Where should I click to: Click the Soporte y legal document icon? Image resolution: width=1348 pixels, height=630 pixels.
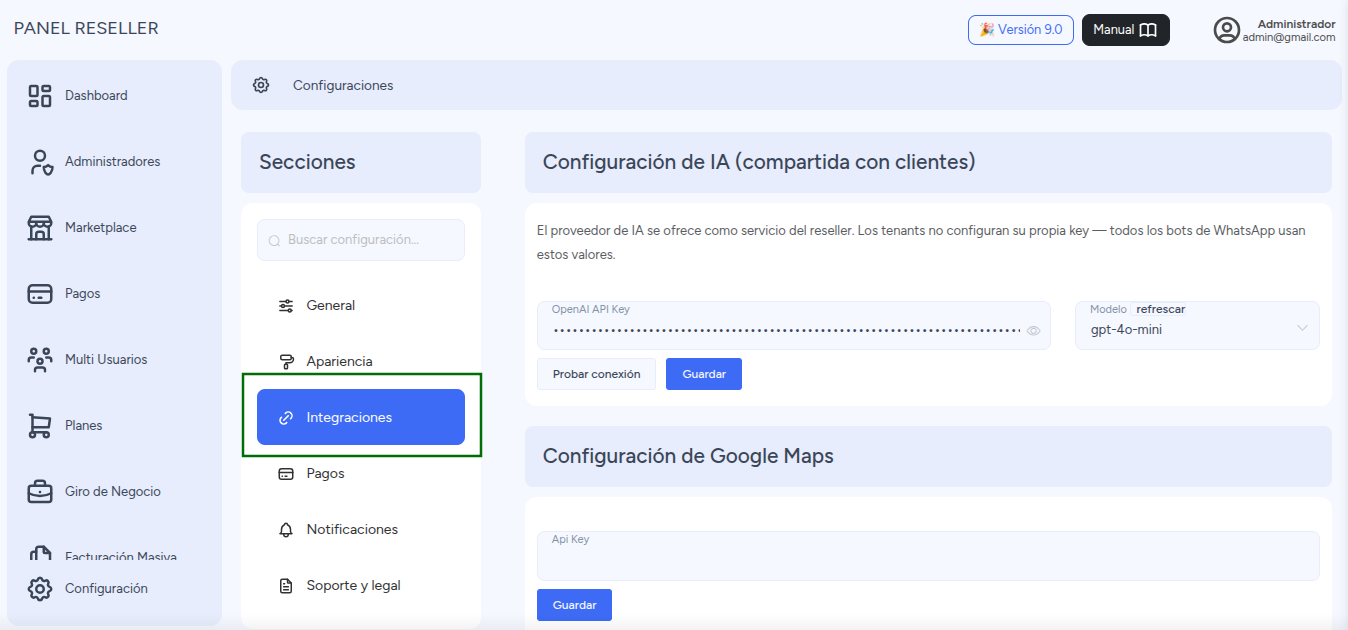coord(286,586)
